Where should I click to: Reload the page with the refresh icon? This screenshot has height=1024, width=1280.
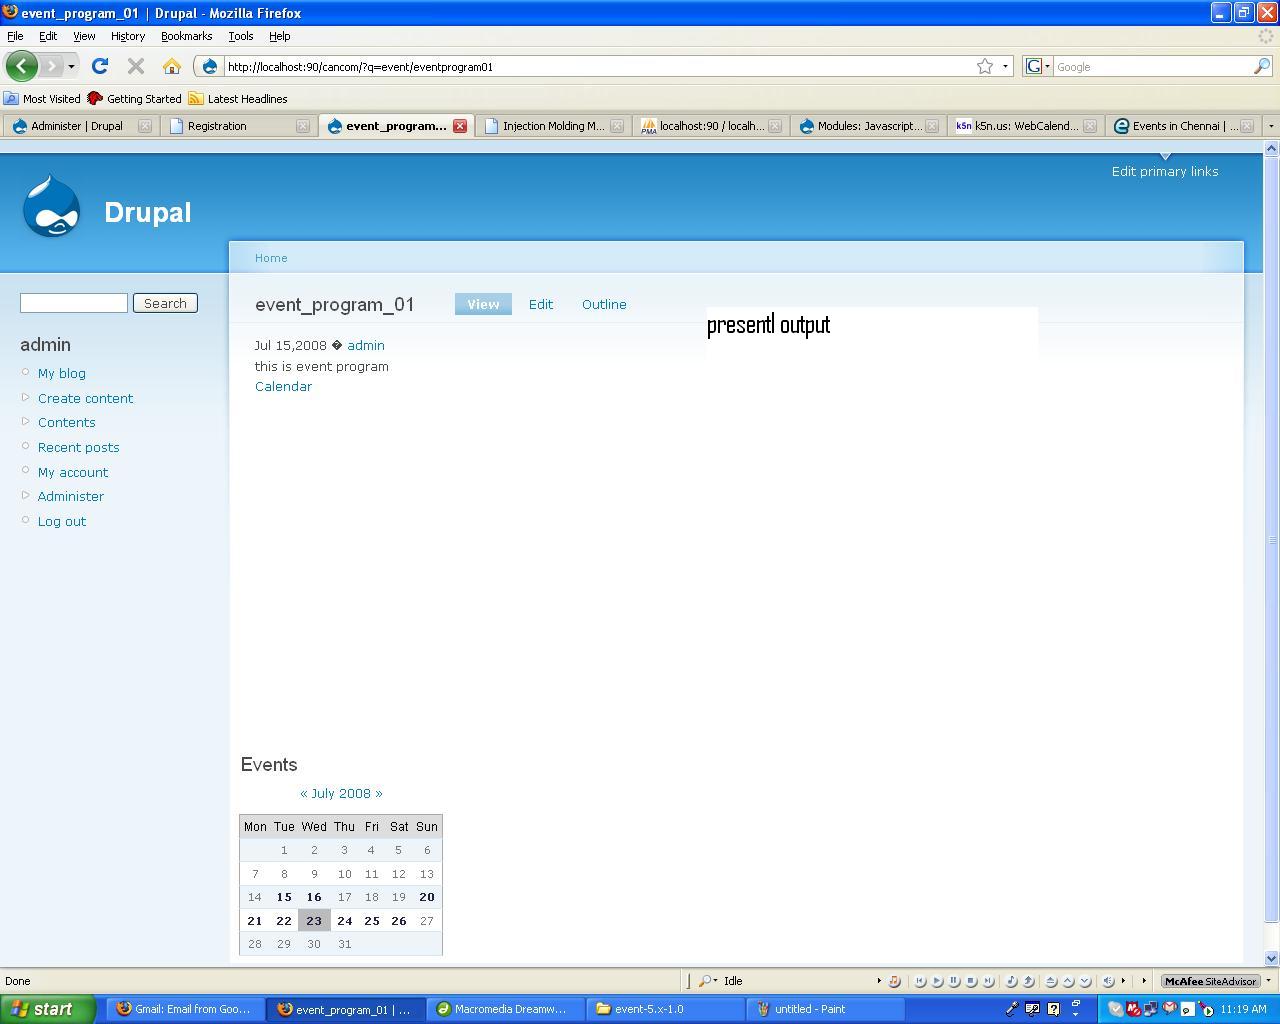99,67
